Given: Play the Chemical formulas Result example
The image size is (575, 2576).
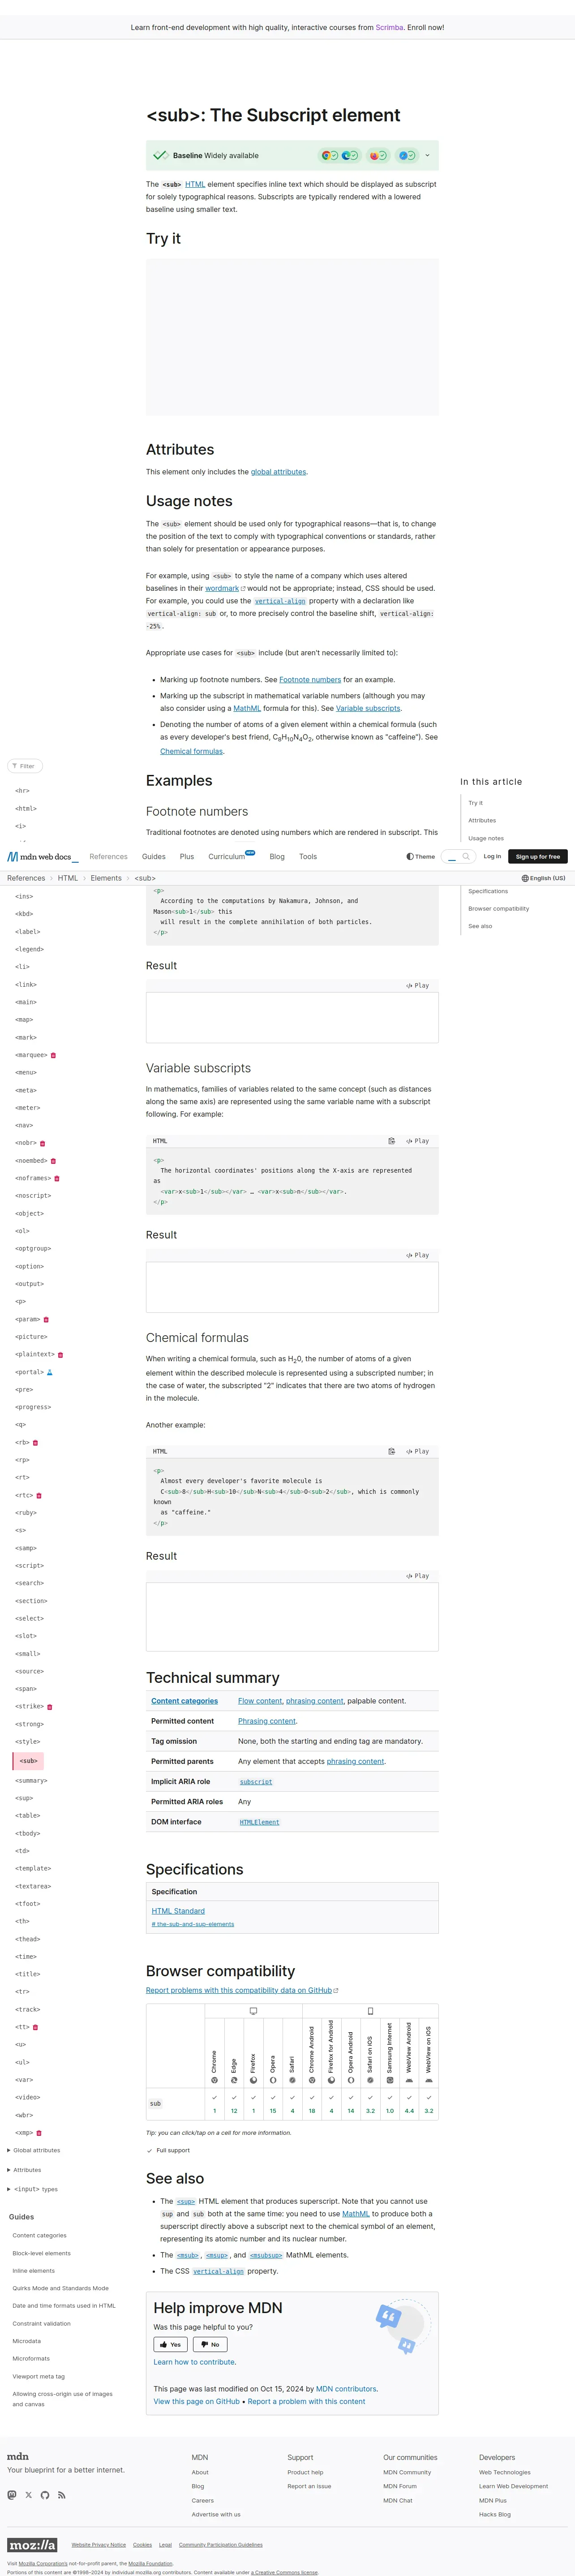Looking at the screenshot, I should pos(418,1576).
